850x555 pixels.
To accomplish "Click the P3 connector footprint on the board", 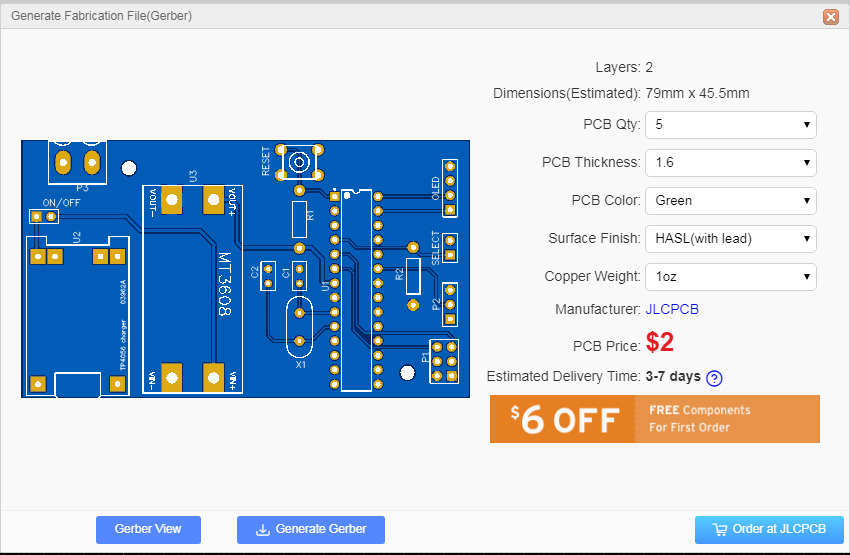I will point(78,162).
